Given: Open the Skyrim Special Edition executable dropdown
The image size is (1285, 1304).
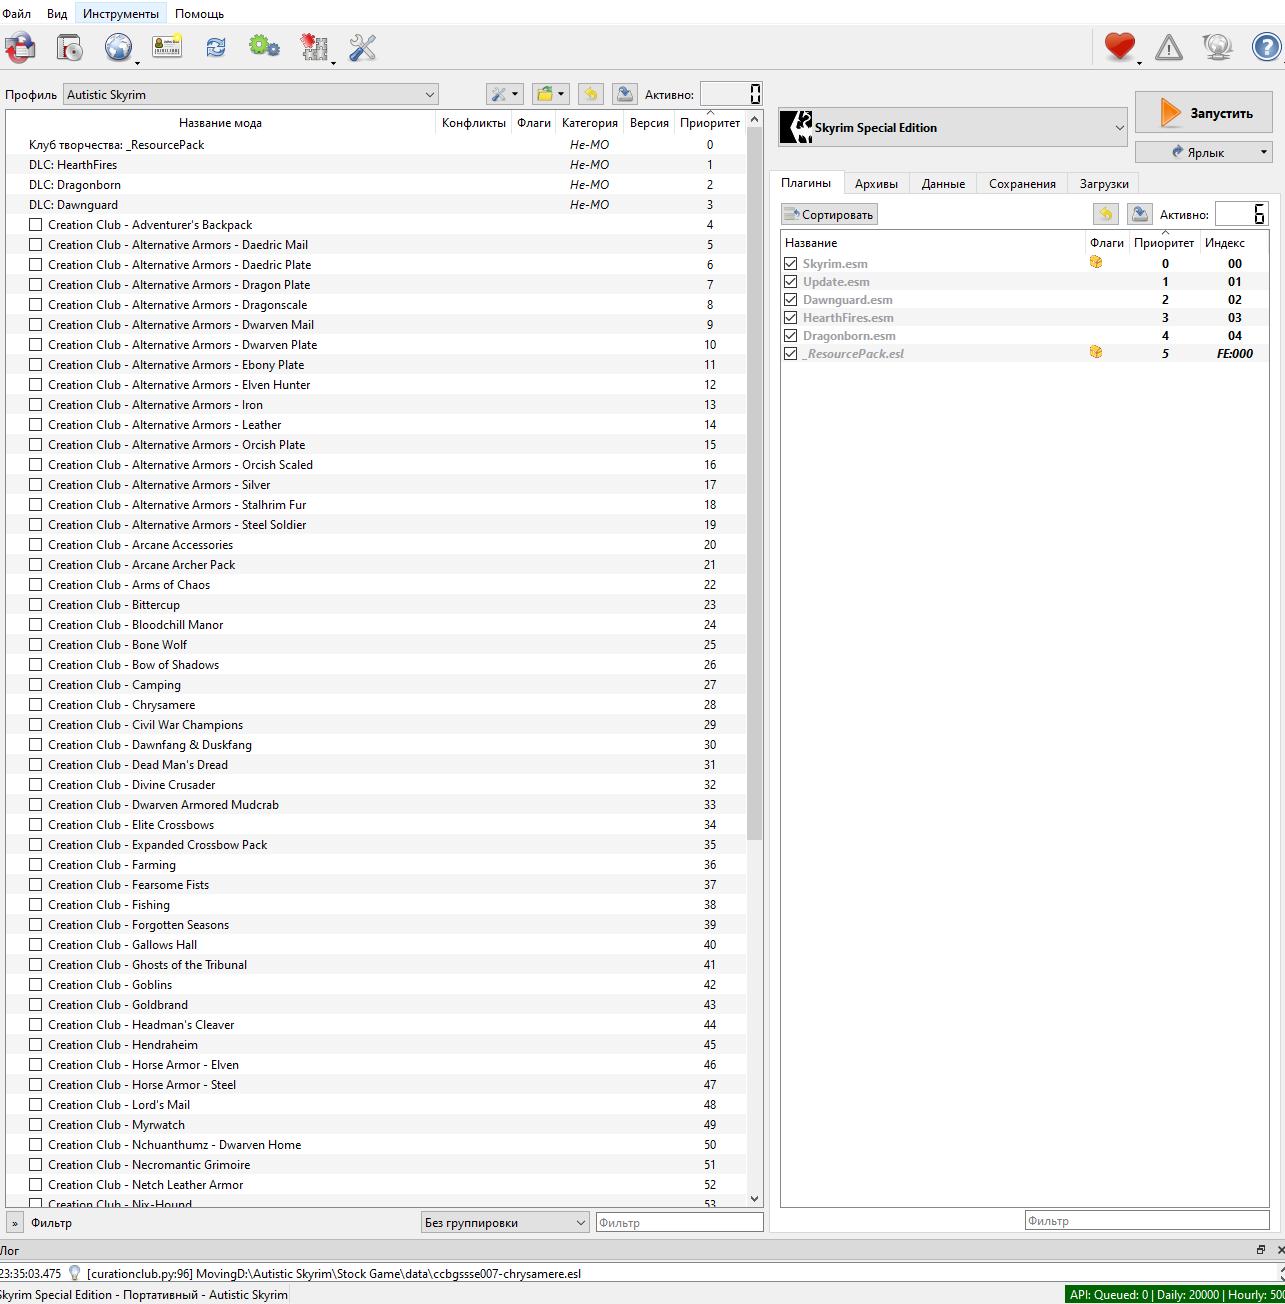Looking at the screenshot, I should [953, 127].
